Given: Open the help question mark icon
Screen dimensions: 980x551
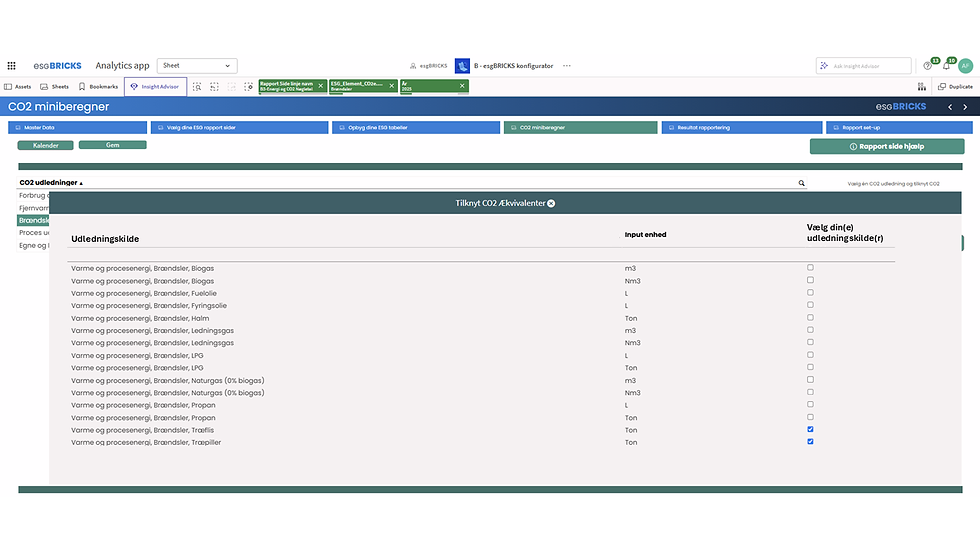Looking at the screenshot, I should 928,66.
